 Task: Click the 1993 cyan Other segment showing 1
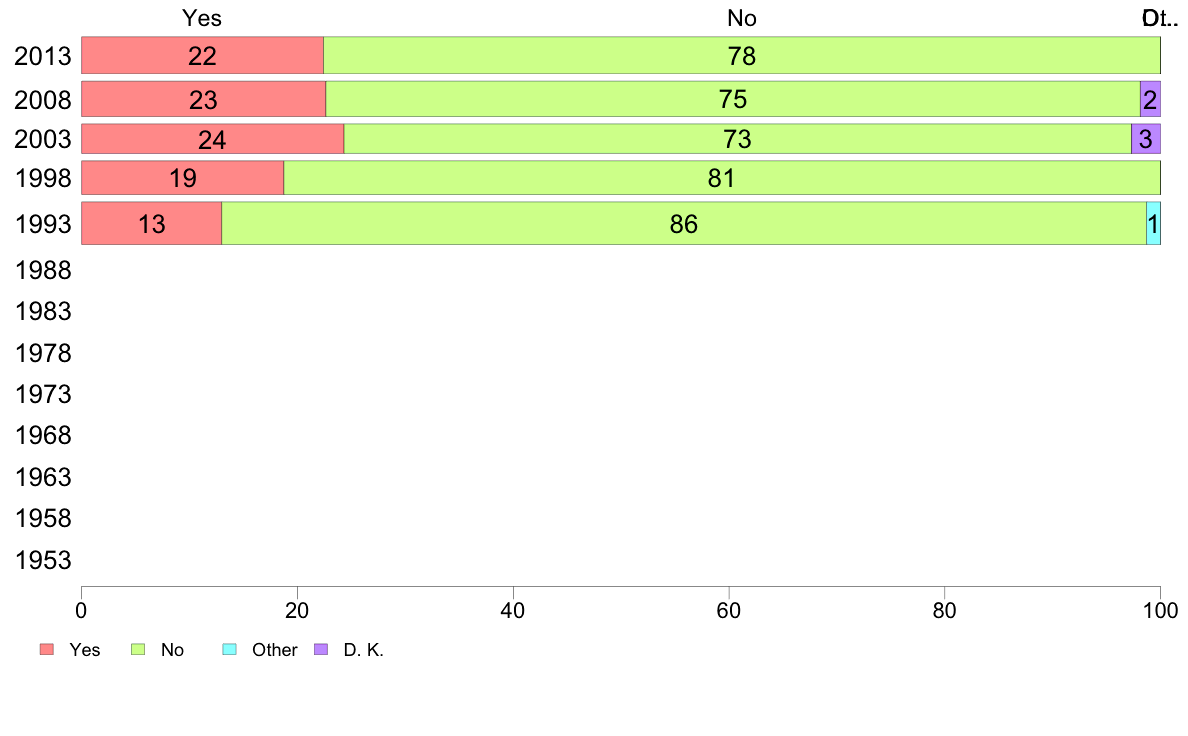pyautogui.click(x=1153, y=224)
